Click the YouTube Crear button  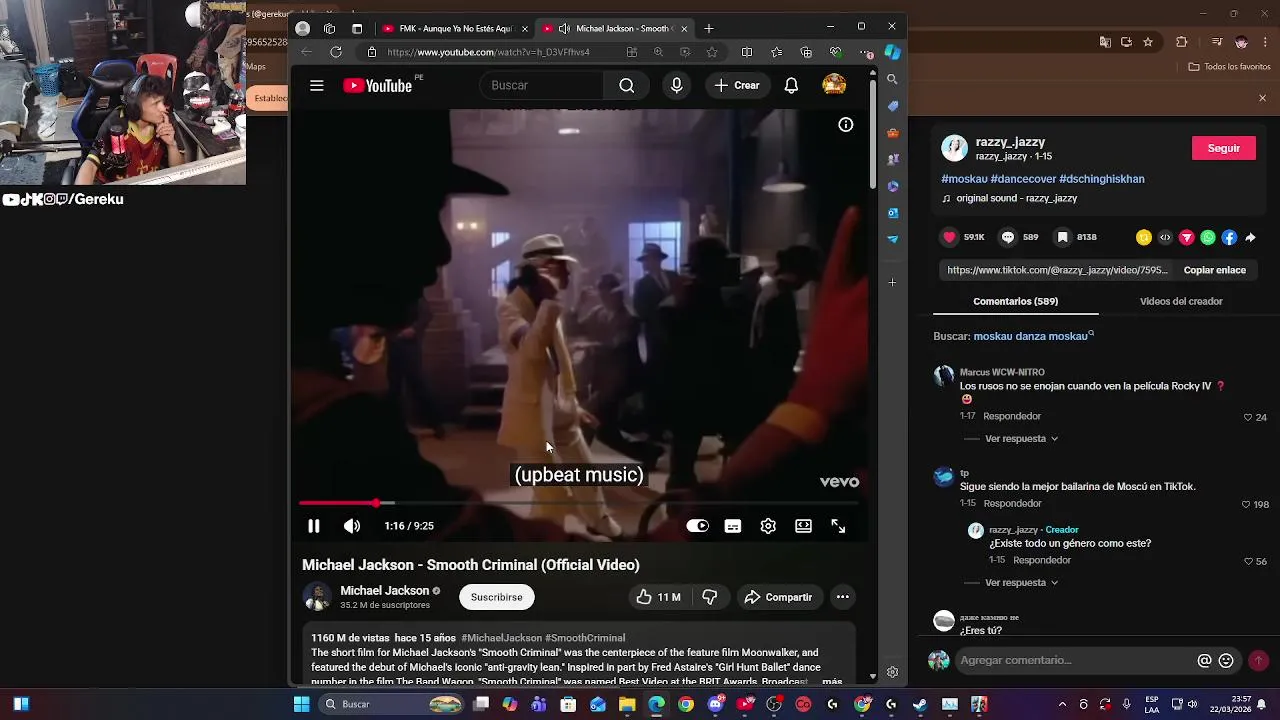tap(738, 86)
